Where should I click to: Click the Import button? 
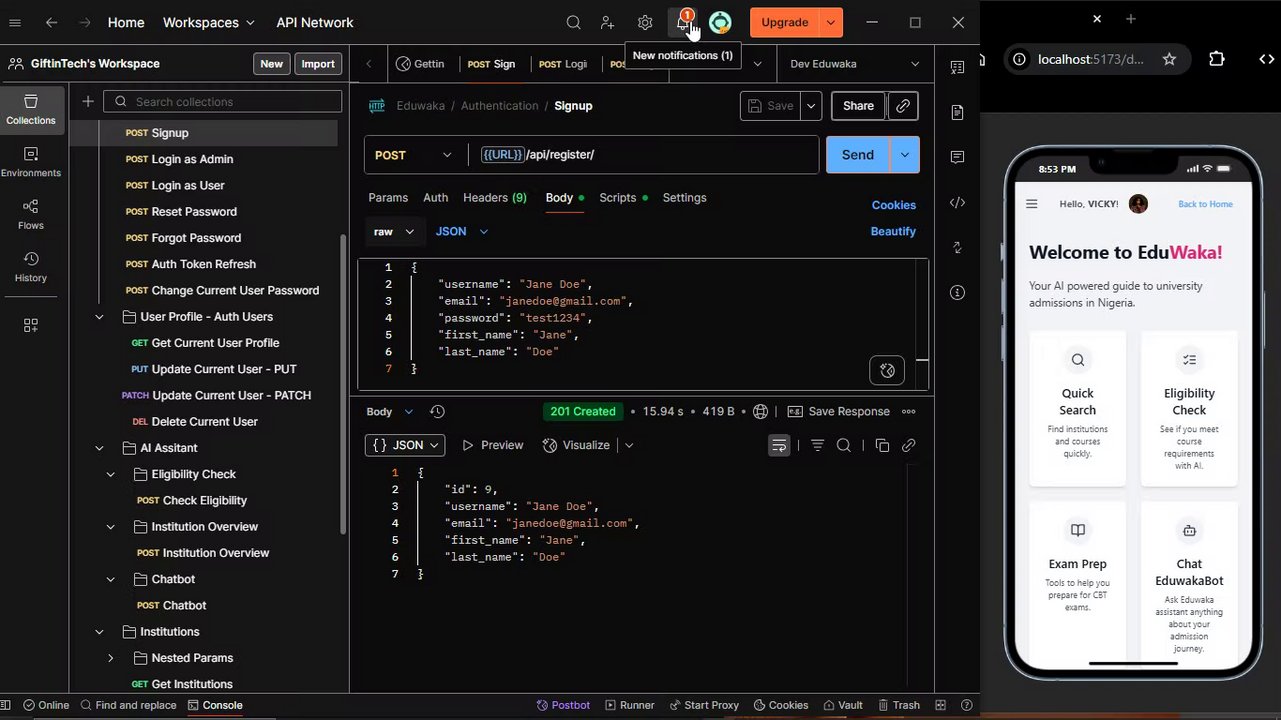click(318, 64)
